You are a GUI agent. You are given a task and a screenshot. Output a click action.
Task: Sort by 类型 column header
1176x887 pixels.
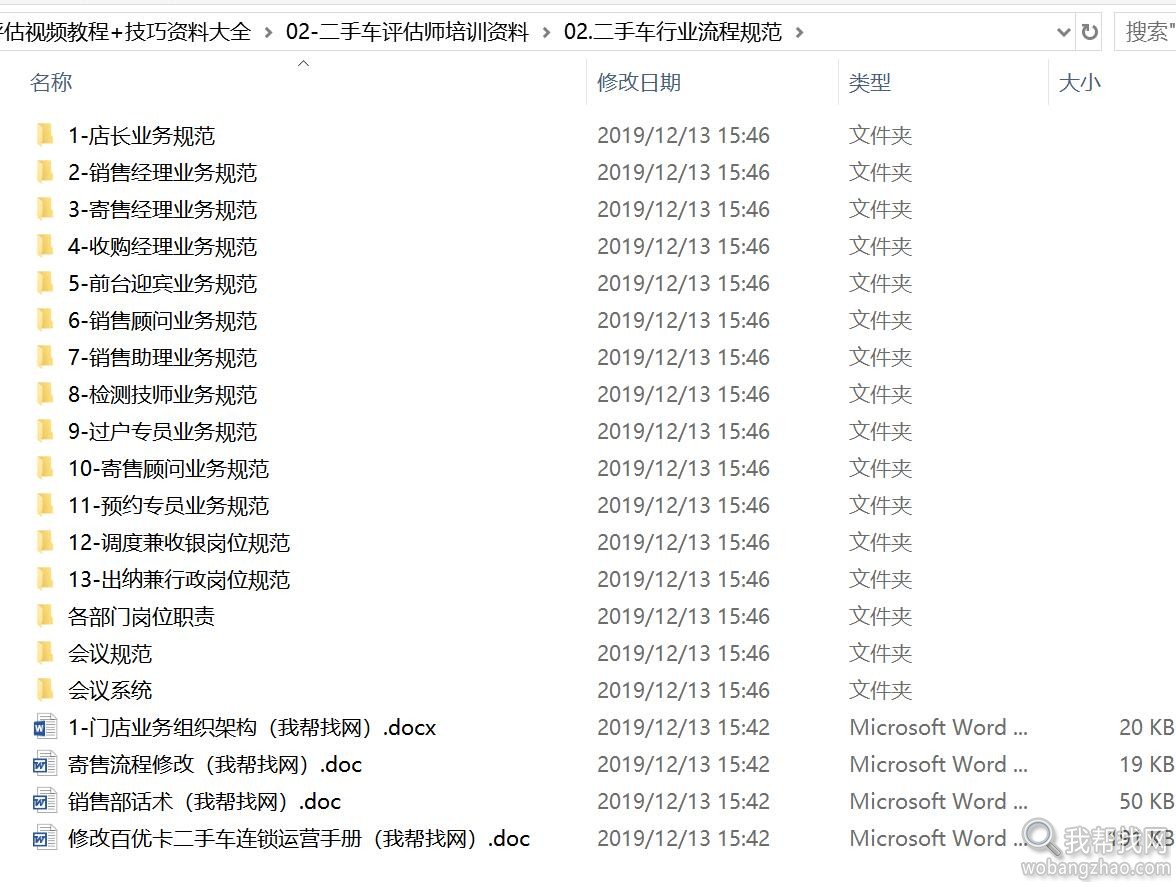point(869,82)
